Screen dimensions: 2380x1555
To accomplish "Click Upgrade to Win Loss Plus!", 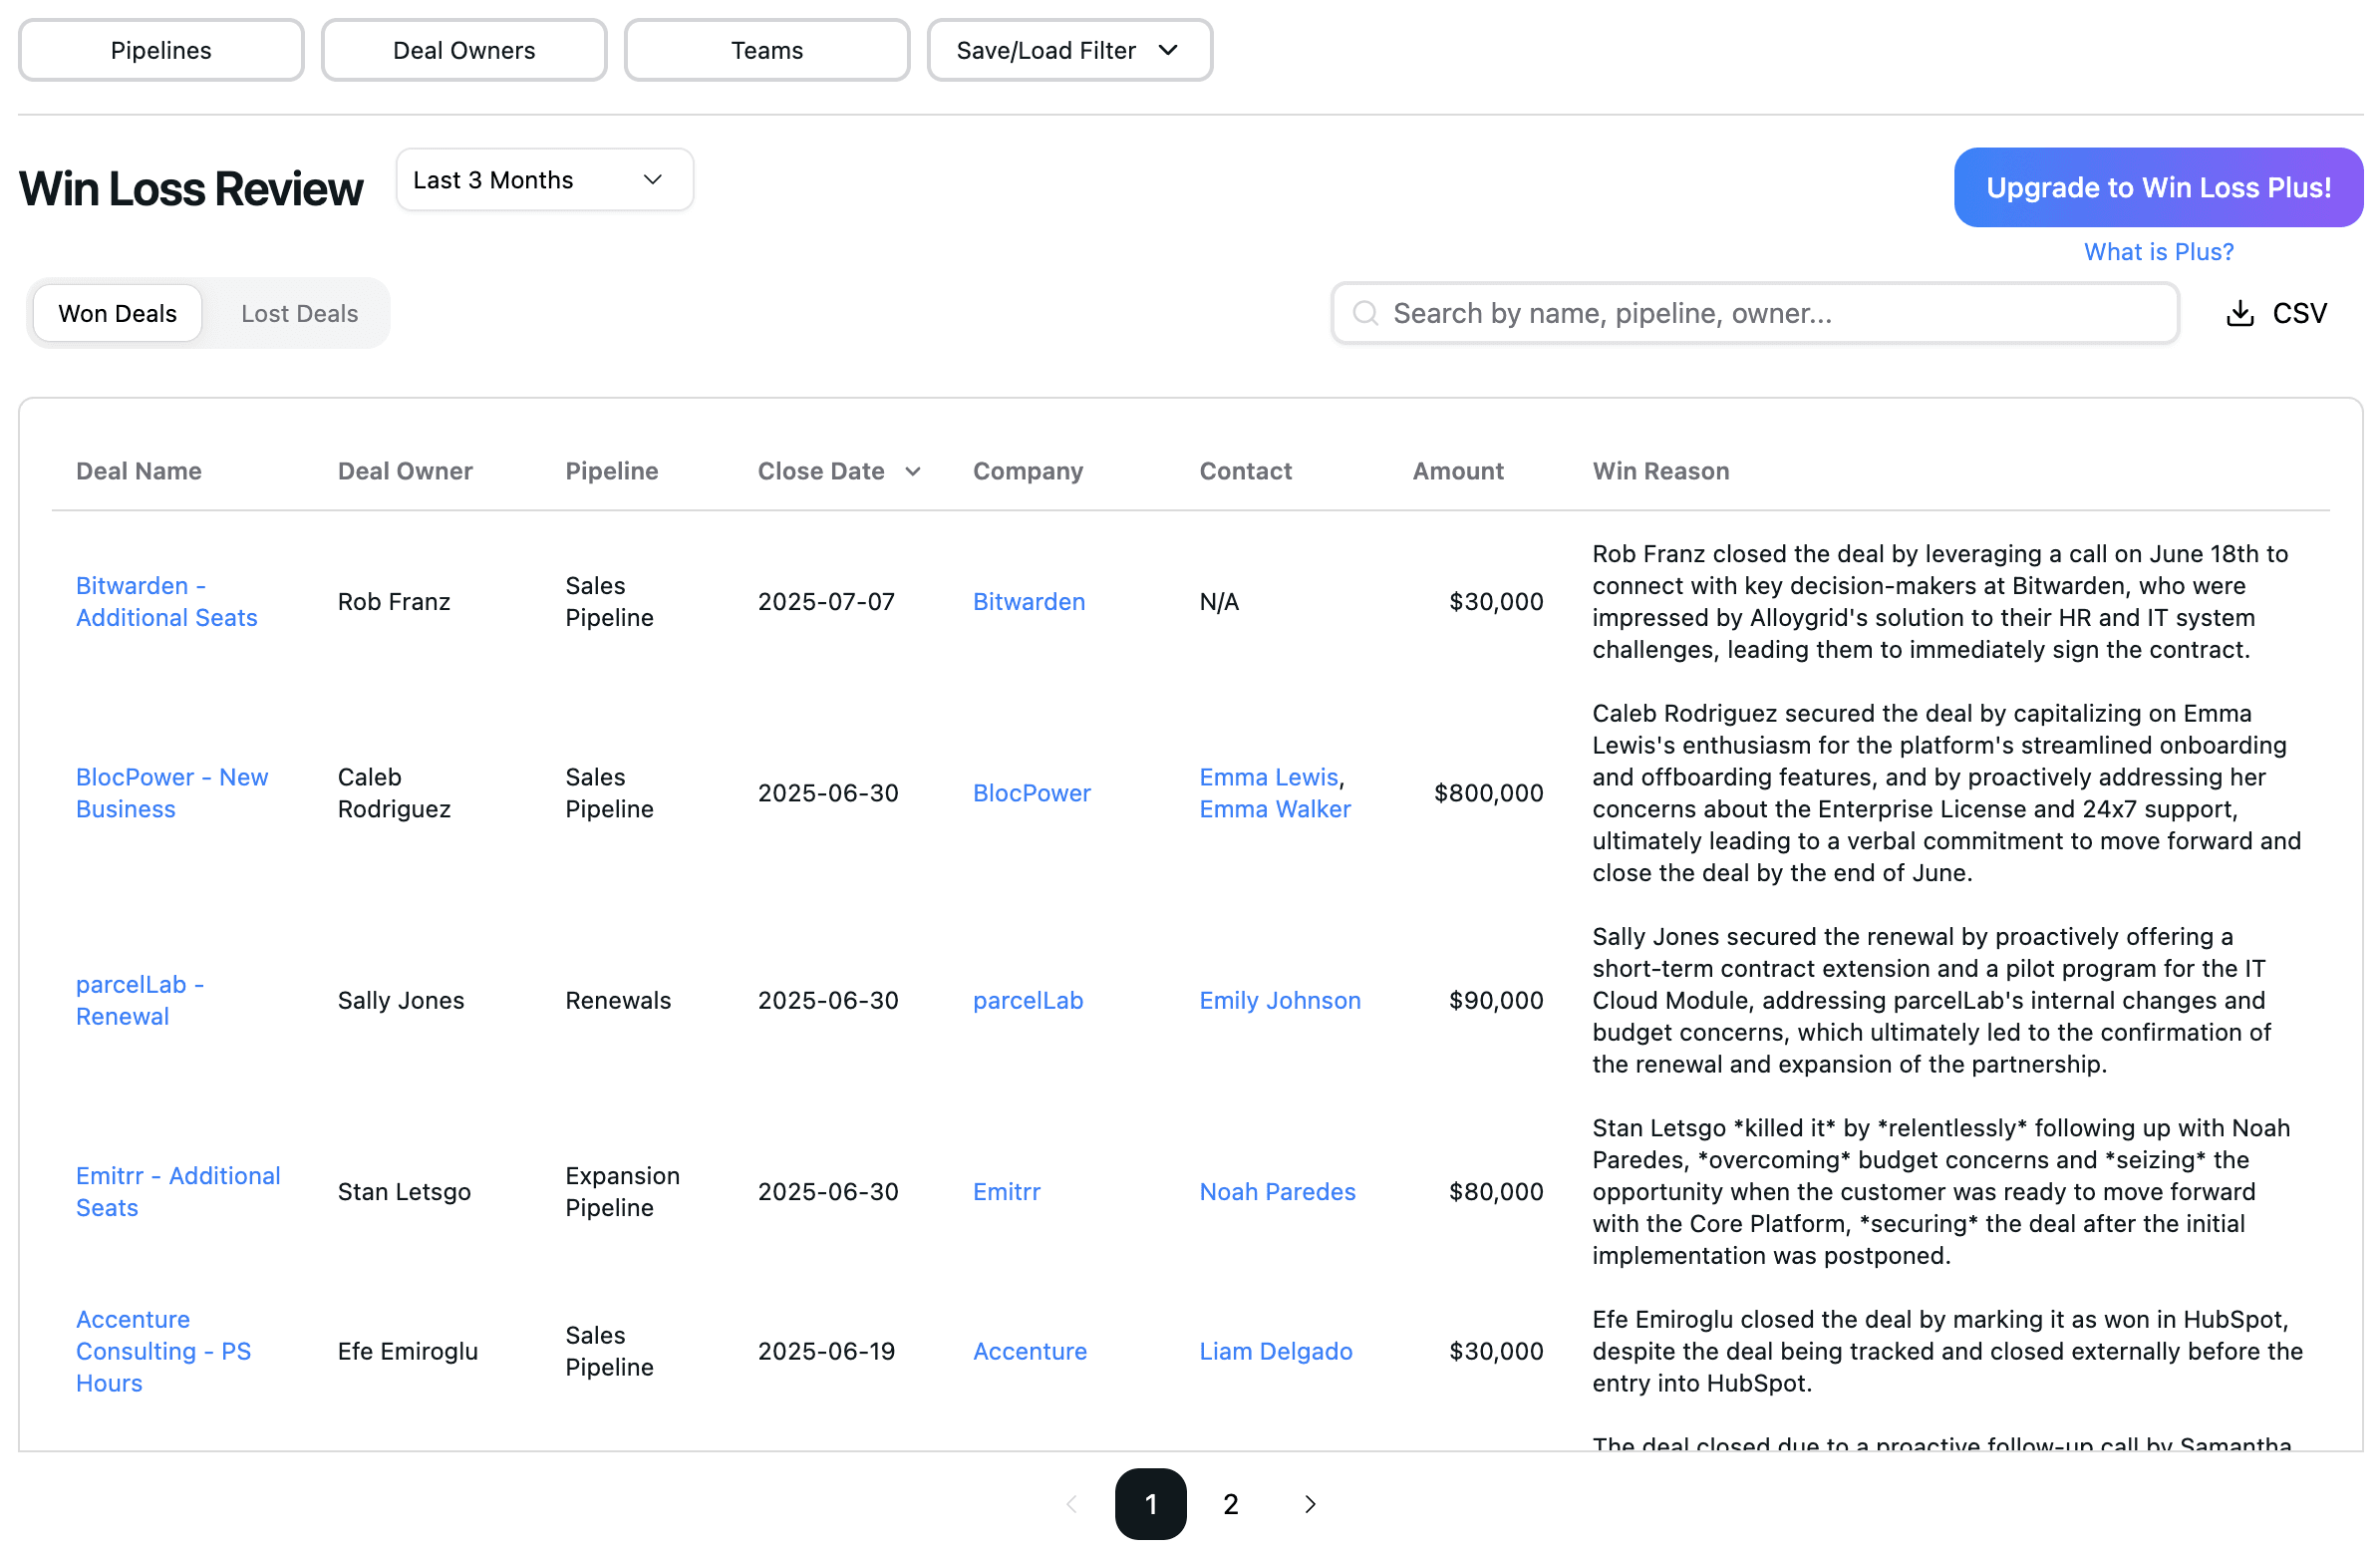I will 2158,187.
